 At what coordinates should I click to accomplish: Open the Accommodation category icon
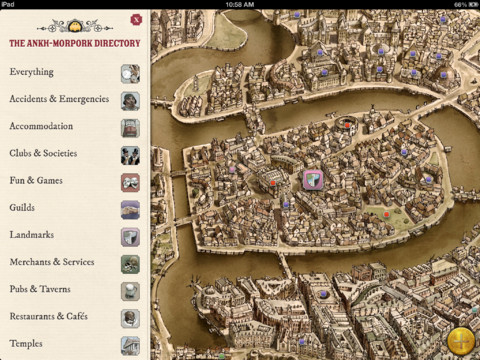pos(130,128)
